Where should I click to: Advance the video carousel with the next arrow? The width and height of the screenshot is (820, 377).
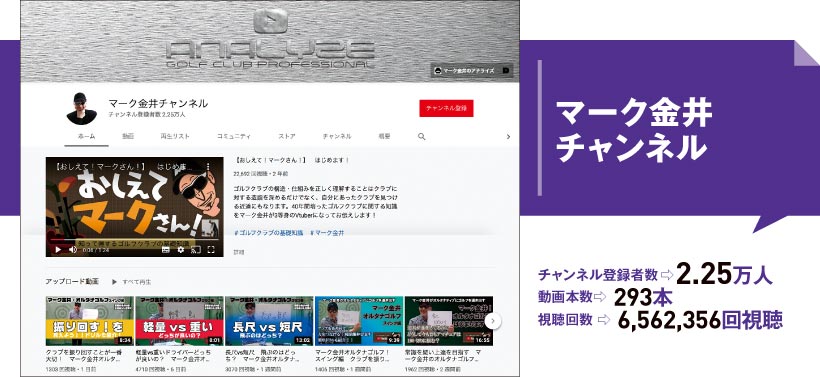click(x=493, y=321)
